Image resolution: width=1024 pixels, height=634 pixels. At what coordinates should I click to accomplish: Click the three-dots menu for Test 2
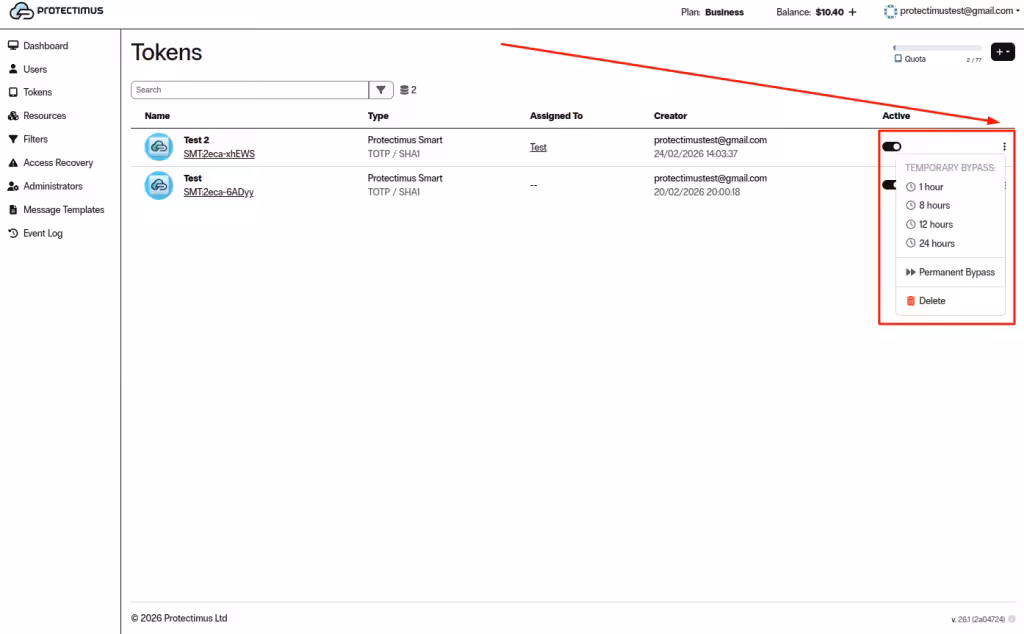click(x=1004, y=146)
